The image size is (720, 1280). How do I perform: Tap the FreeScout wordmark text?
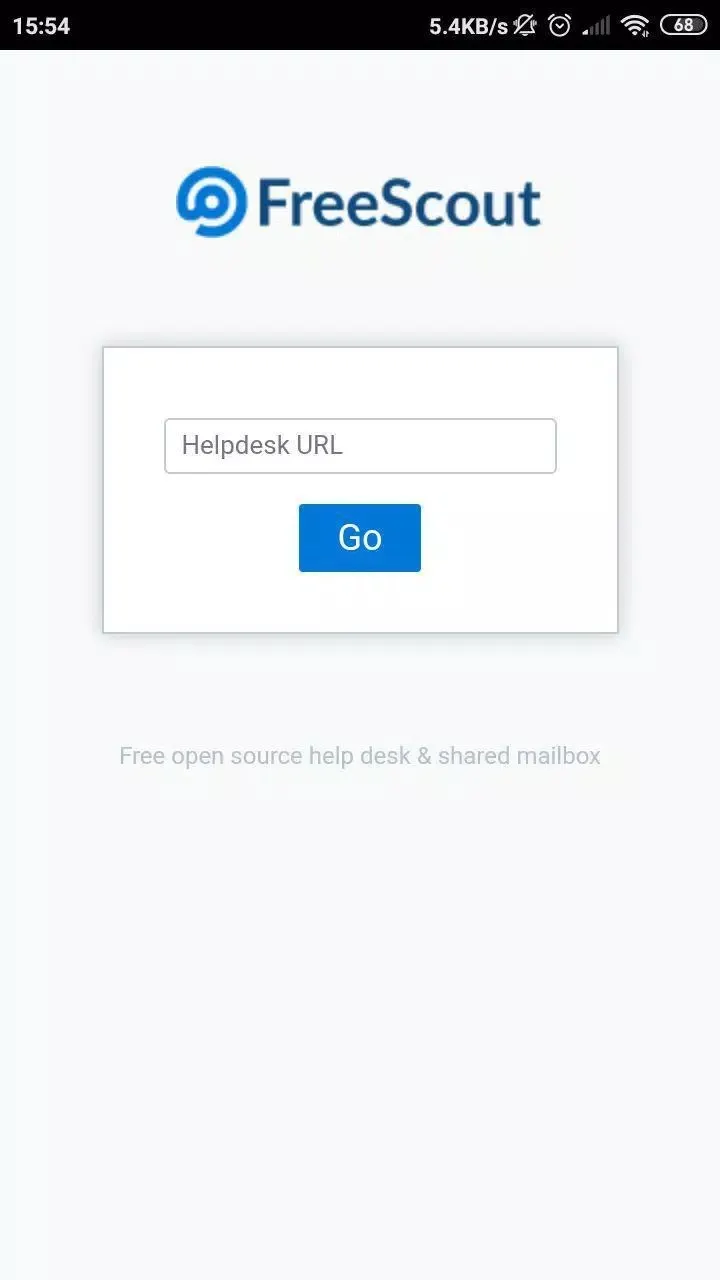pyautogui.click(x=399, y=203)
